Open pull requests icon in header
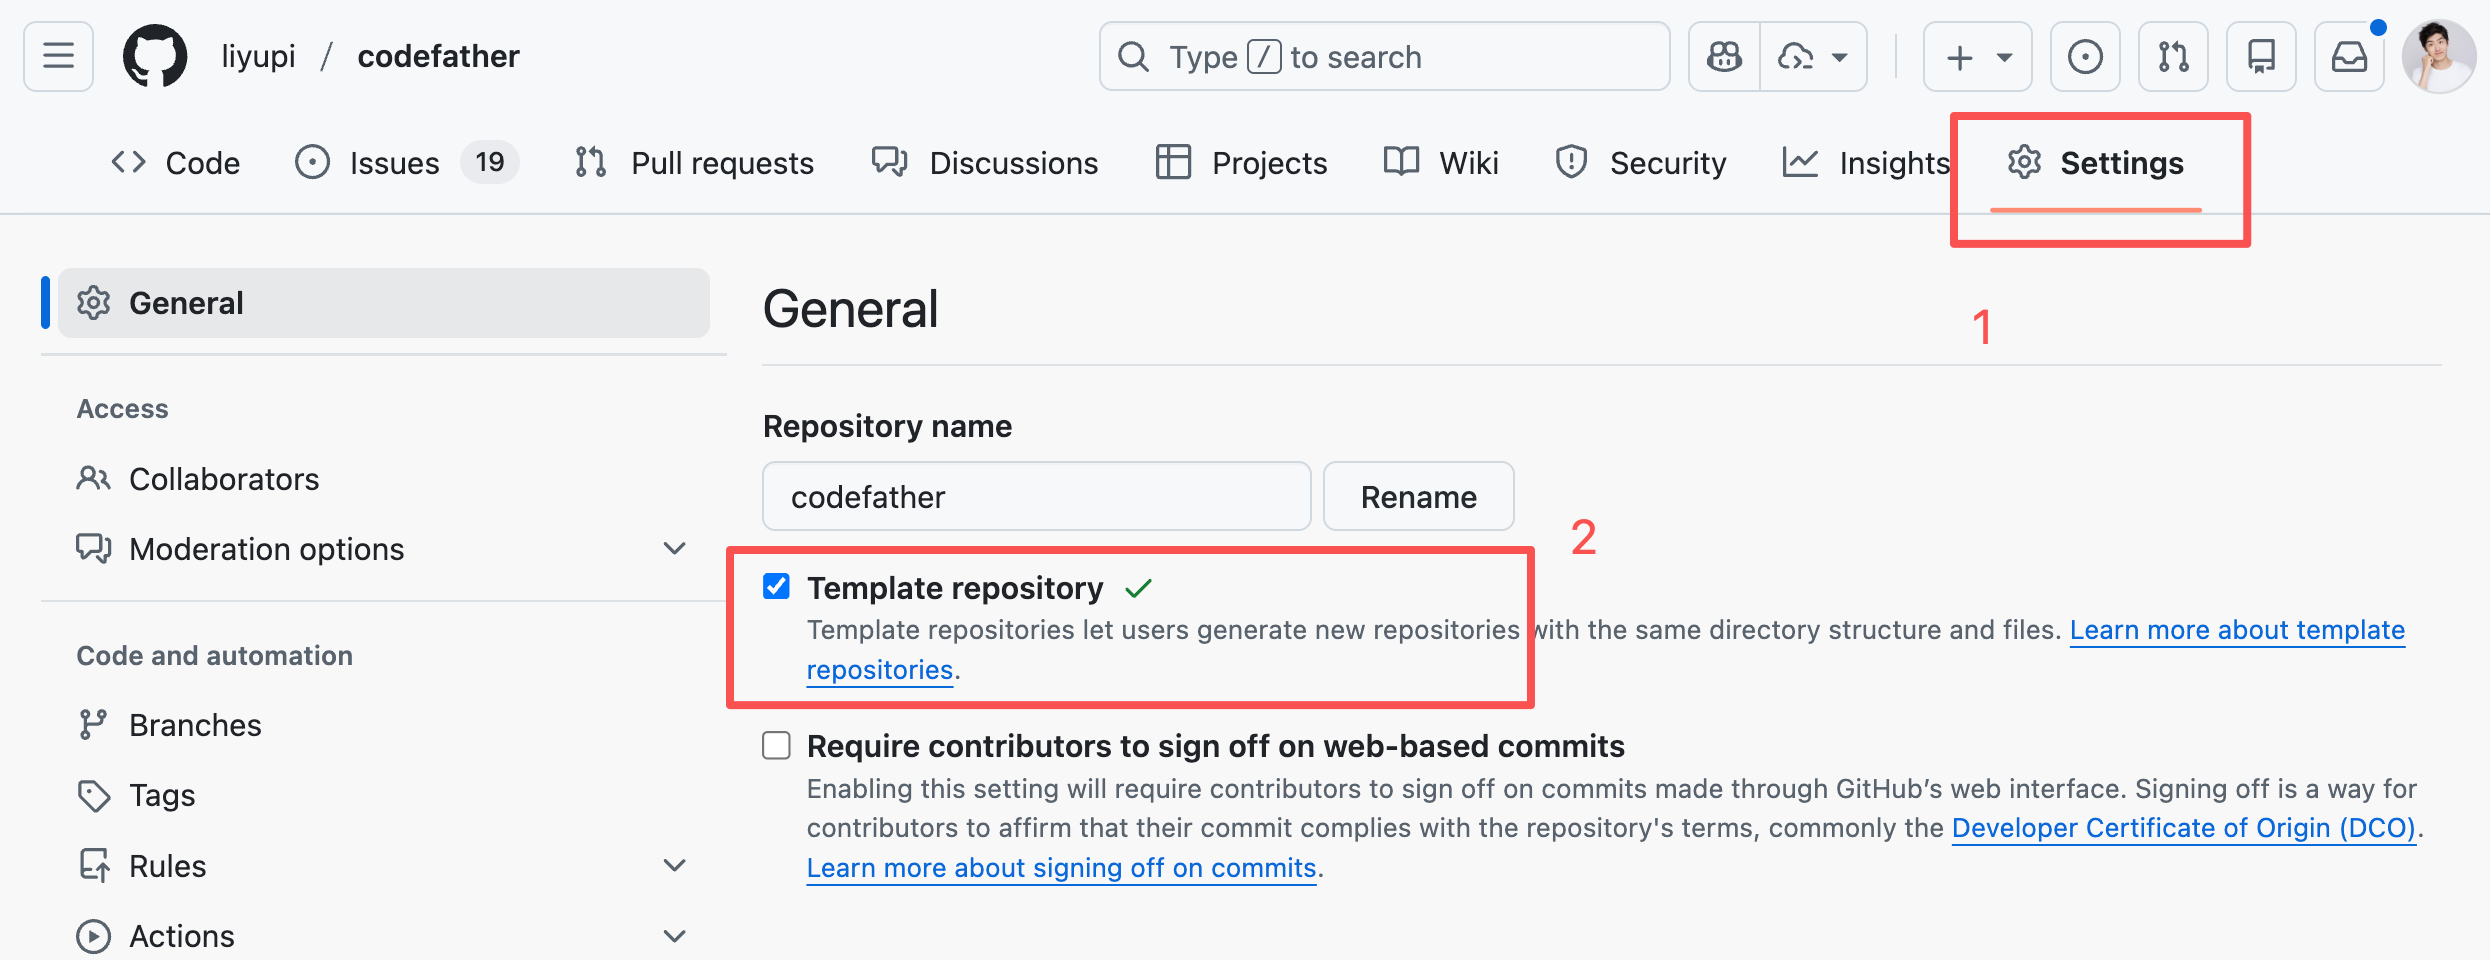The image size is (2490, 960). pyautogui.click(x=2172, y=57)
